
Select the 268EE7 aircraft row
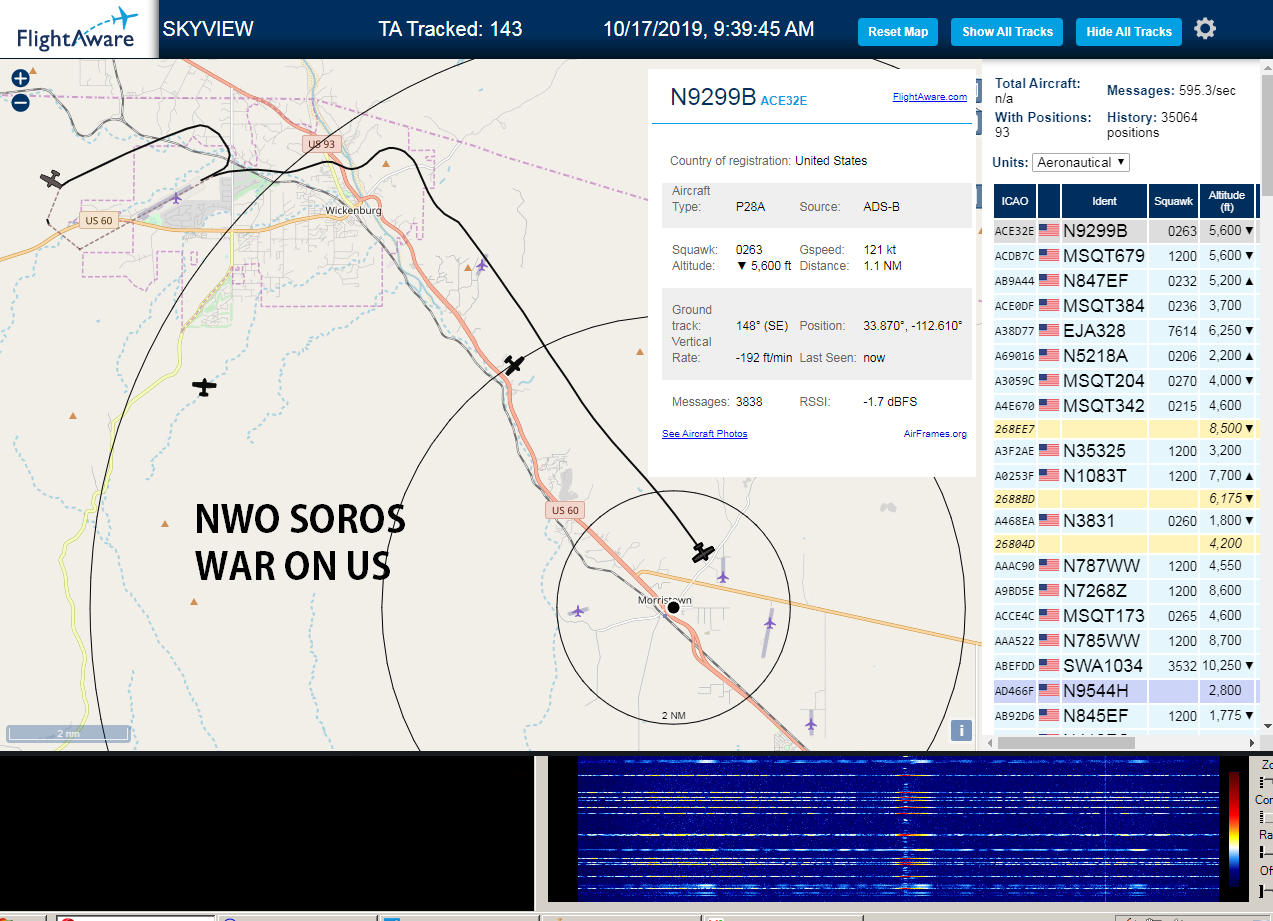1125,428
